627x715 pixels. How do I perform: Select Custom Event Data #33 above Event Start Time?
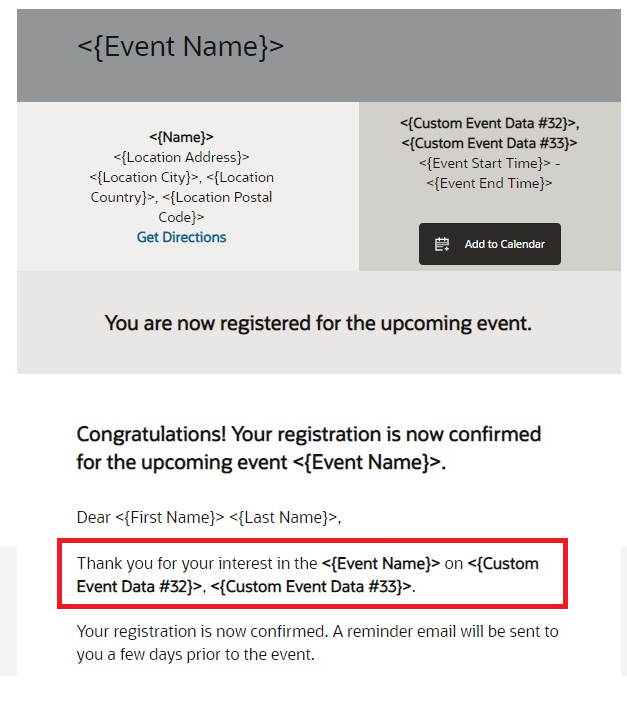(488, 143)
